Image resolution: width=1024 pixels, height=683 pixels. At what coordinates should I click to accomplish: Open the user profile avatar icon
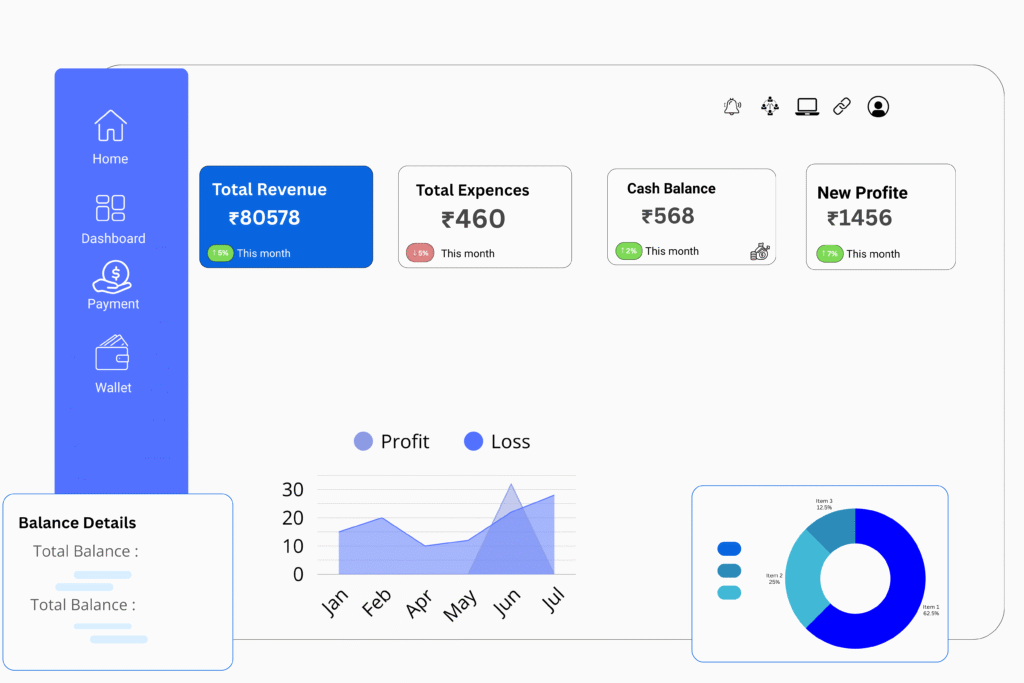point(878,107)
